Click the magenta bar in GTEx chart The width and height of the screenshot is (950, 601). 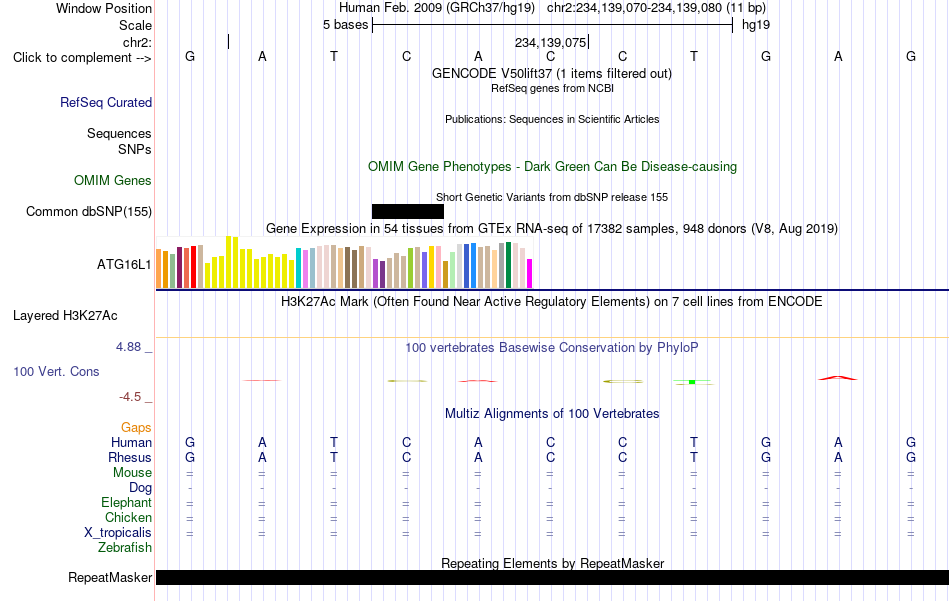click(x=530, y=273)
